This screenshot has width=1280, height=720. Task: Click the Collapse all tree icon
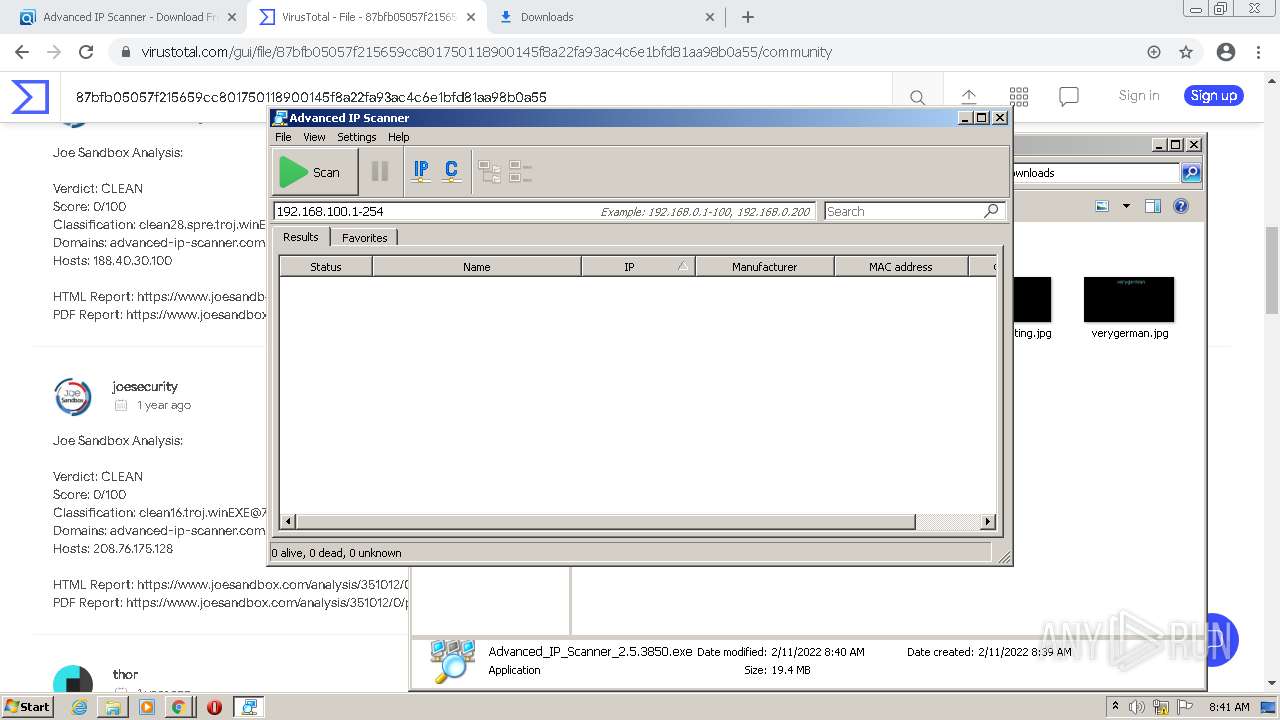521,172
